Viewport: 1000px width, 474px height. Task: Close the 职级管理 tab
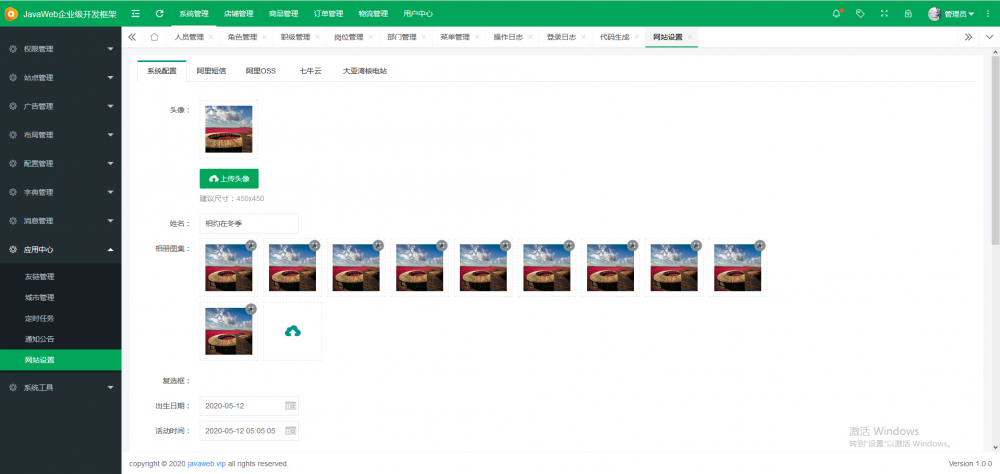tap(317, 37)
